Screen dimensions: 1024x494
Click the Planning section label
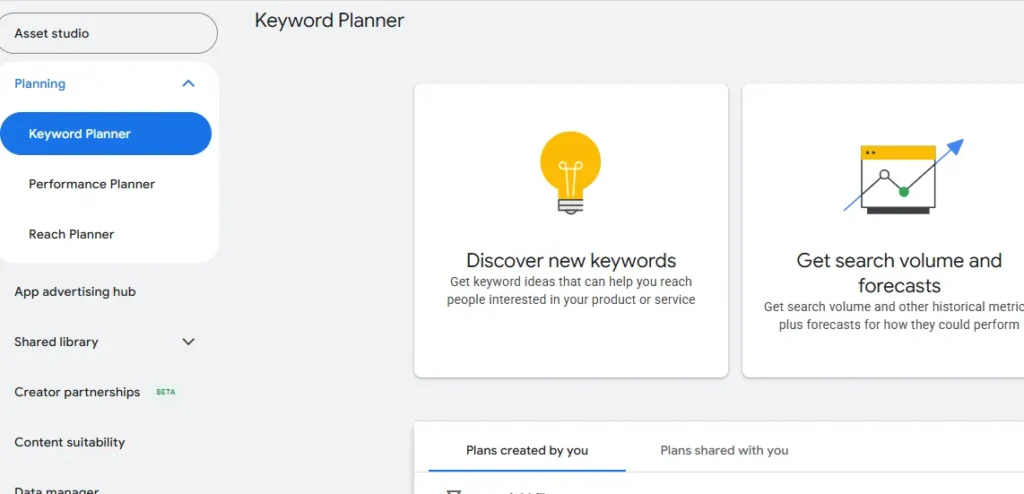pos(40,84)
